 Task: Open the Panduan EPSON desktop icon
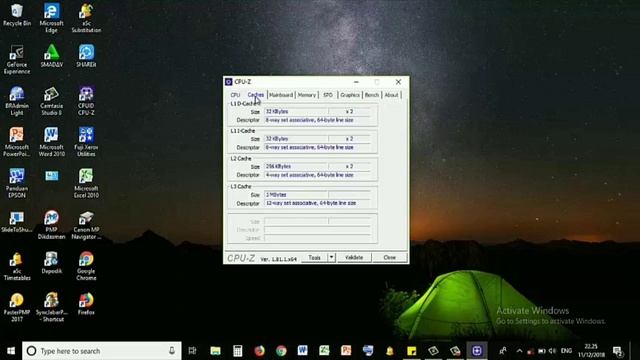pyautogui.click(x=17, y=183)
